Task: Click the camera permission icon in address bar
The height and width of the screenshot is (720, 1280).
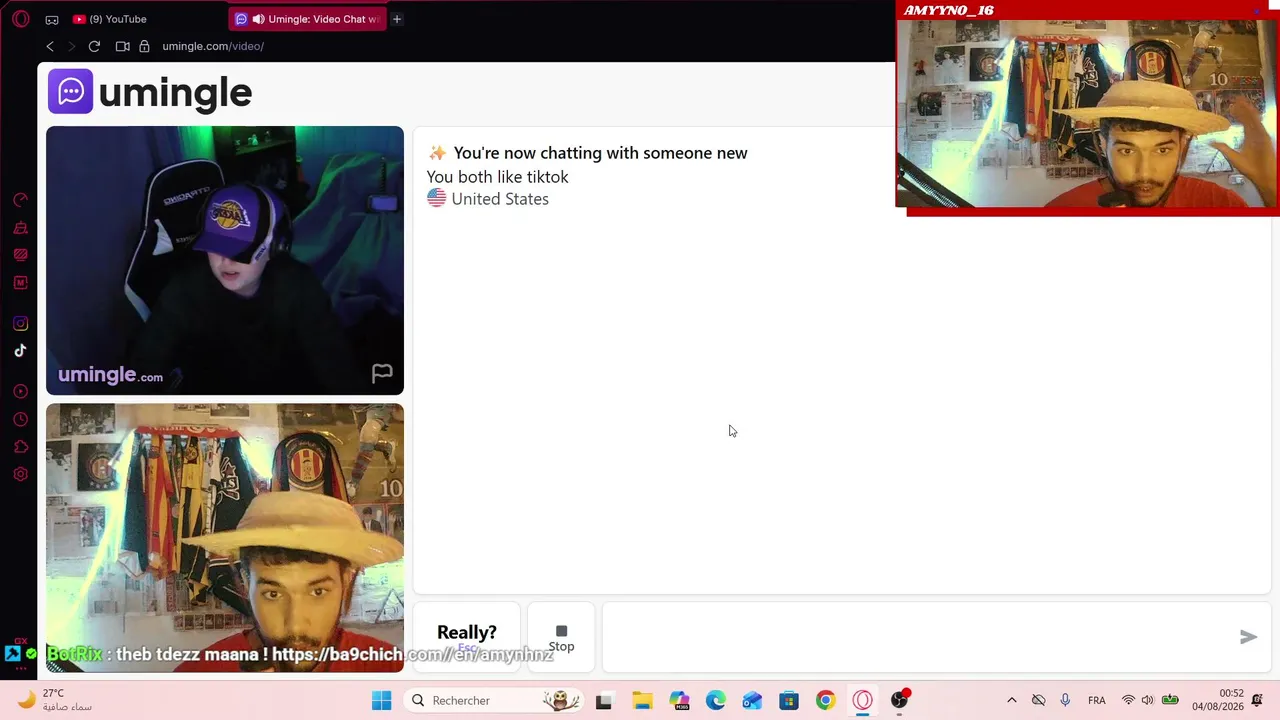Action: point(122,46)
